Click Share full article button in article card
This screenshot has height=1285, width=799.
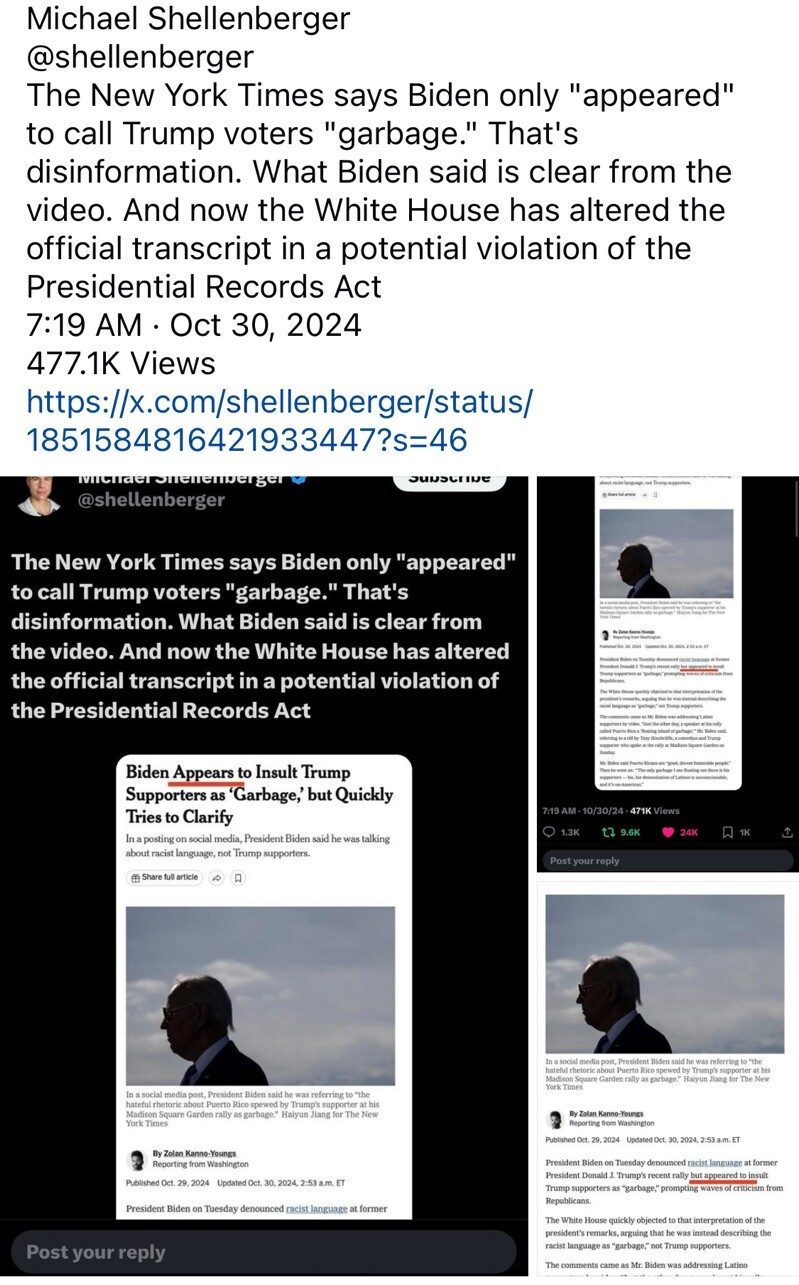(x=165, y=877)
